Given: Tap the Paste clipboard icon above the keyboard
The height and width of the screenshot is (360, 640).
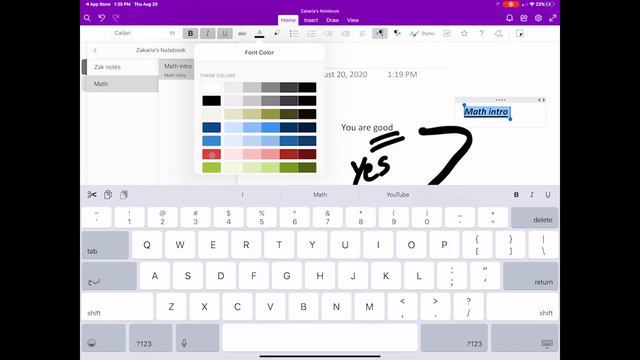Looking at the screenshot, I should coord(124,195).
